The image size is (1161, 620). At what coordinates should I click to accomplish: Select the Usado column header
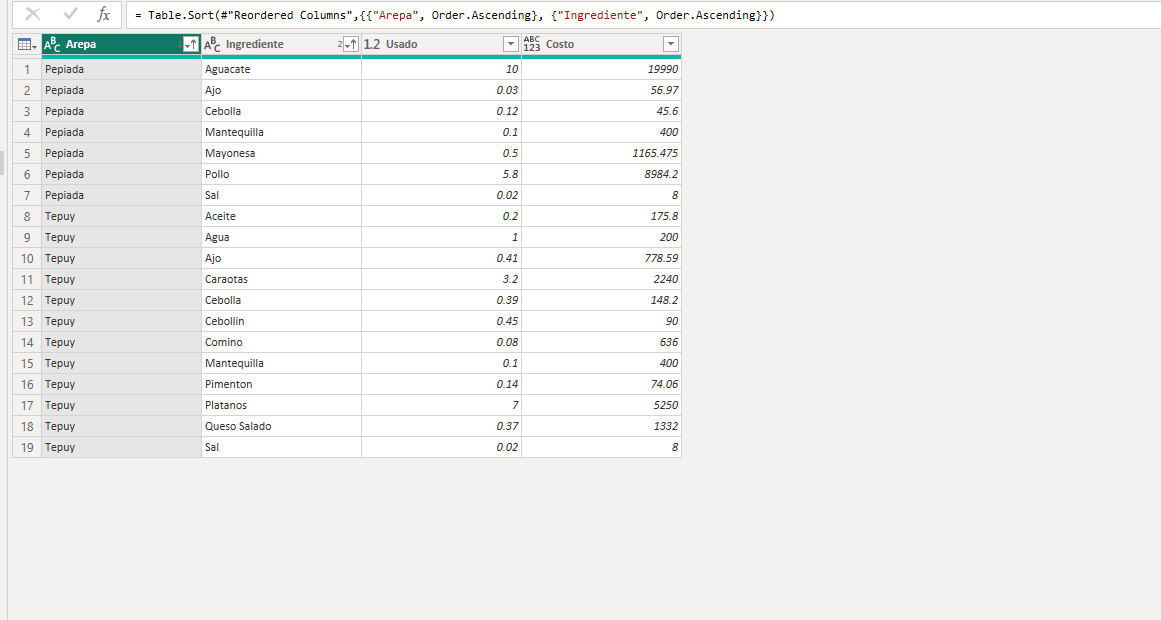point(441,44)
